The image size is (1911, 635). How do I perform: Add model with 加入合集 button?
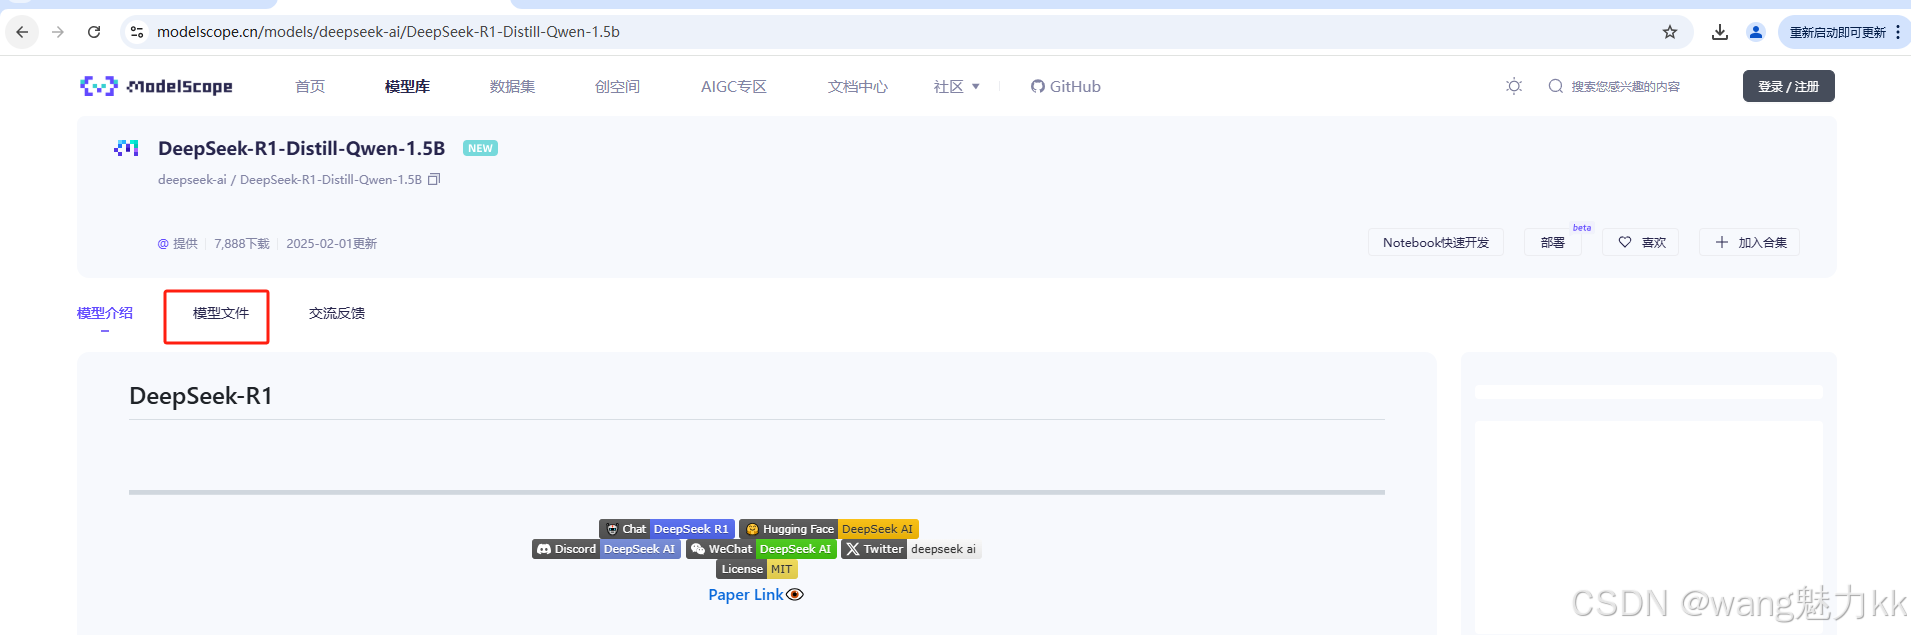(1750, 242)
